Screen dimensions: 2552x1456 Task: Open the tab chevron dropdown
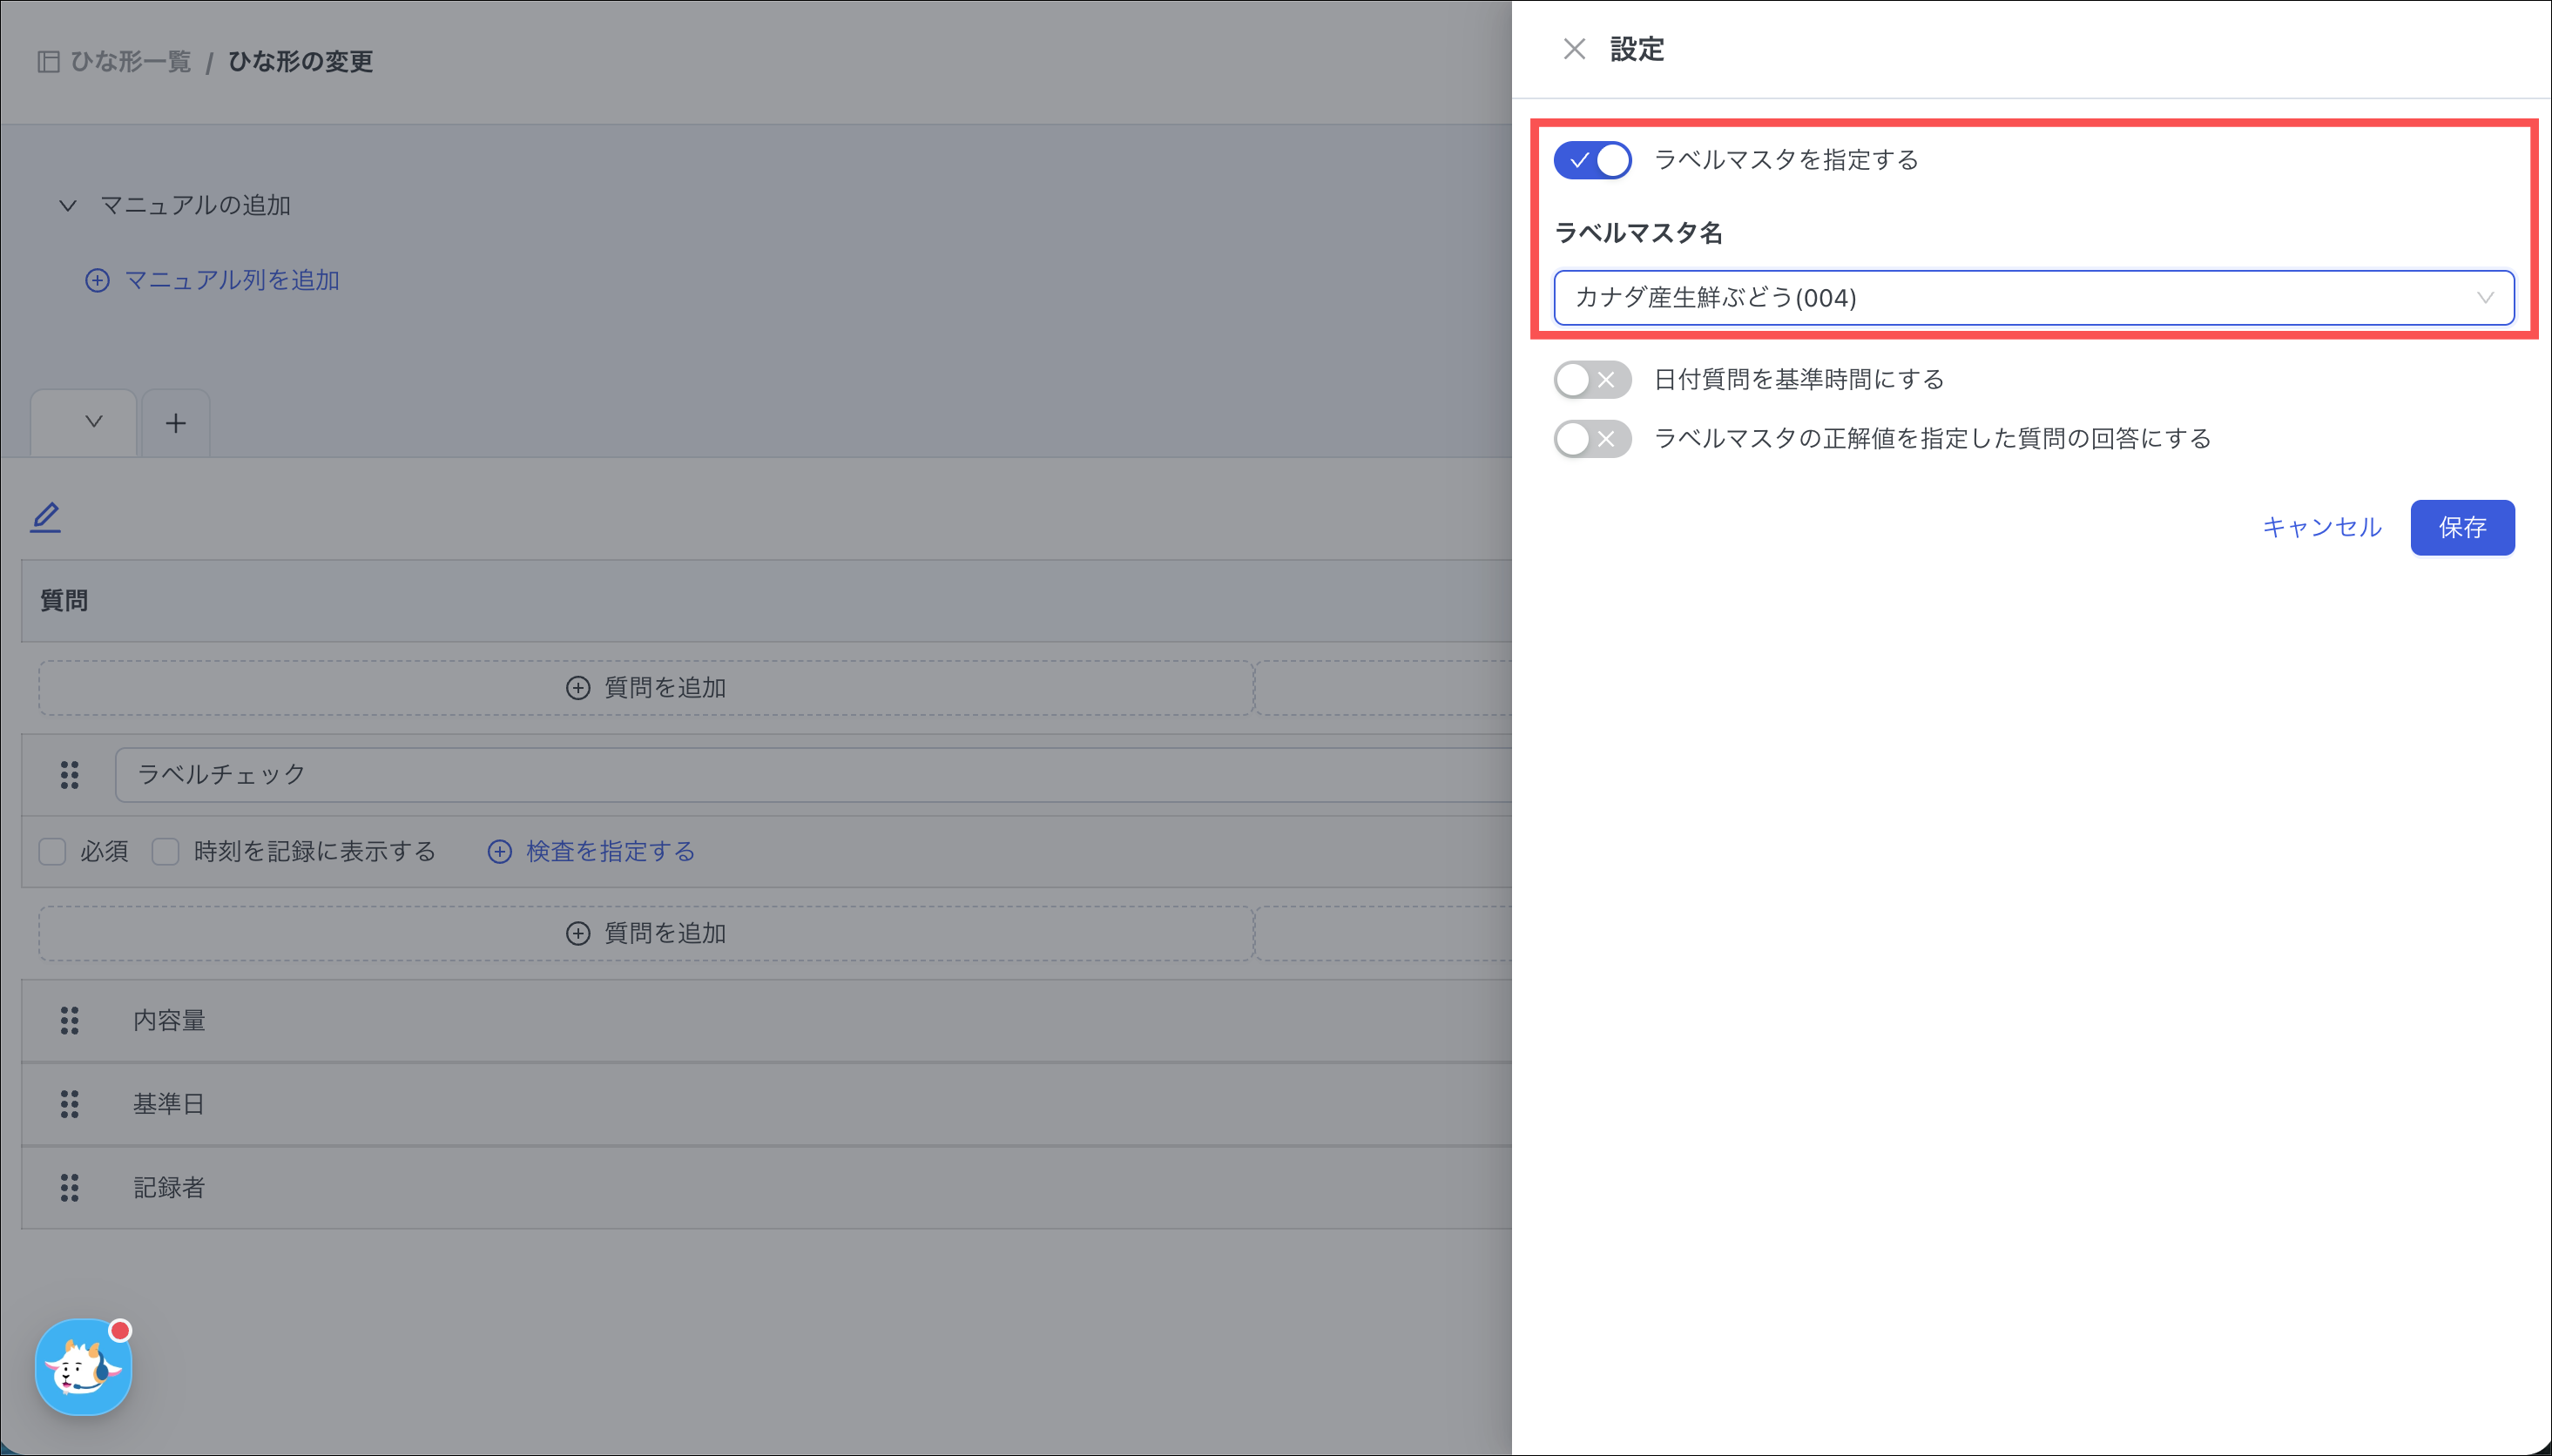93,422
